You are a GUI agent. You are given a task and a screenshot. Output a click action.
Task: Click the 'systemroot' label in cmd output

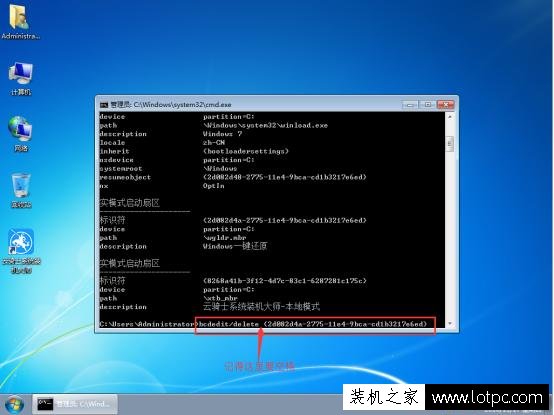pos(121,168)
